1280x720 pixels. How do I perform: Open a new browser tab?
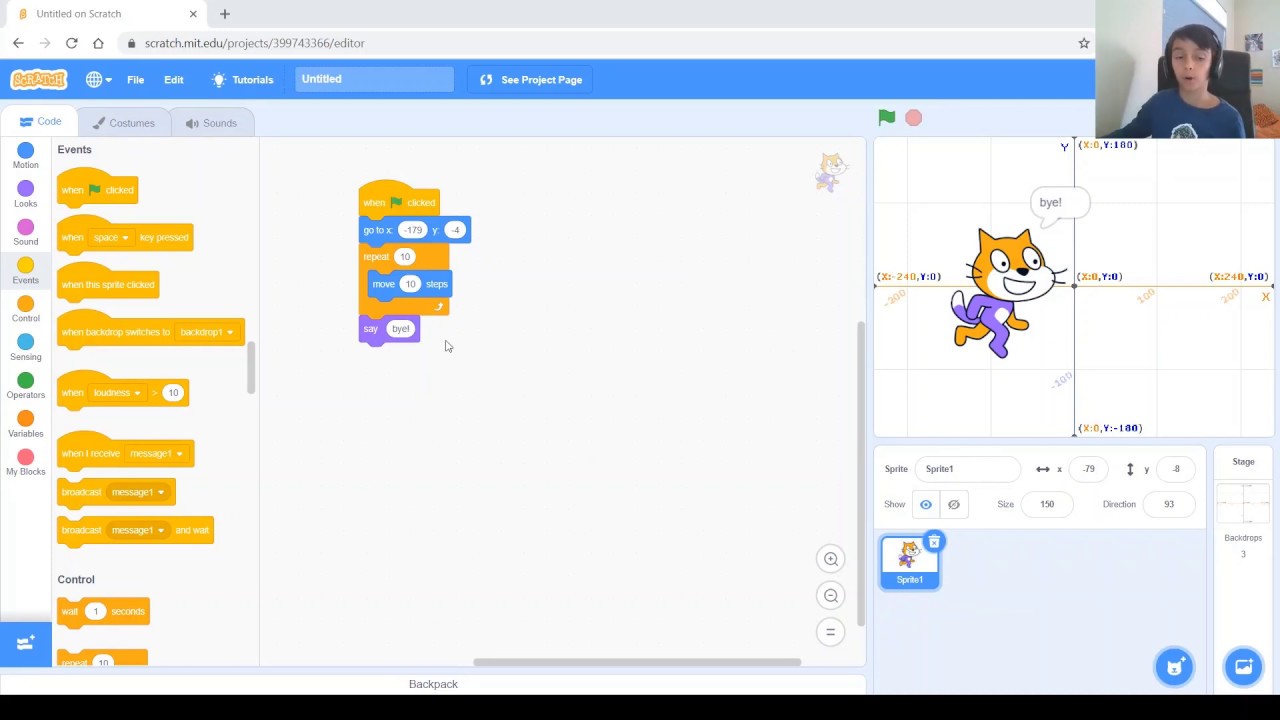point(224,14)
